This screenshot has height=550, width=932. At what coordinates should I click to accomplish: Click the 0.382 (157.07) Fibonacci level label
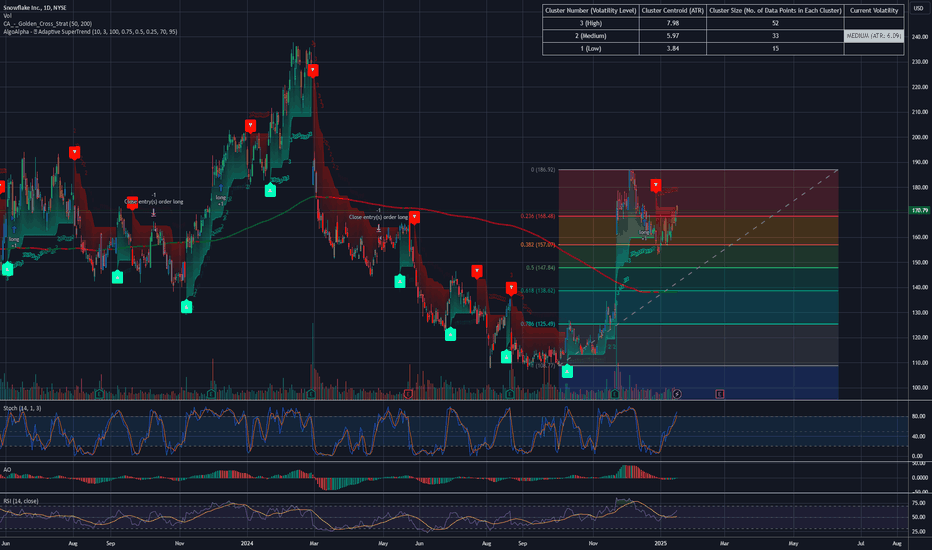tap(538, 245)
